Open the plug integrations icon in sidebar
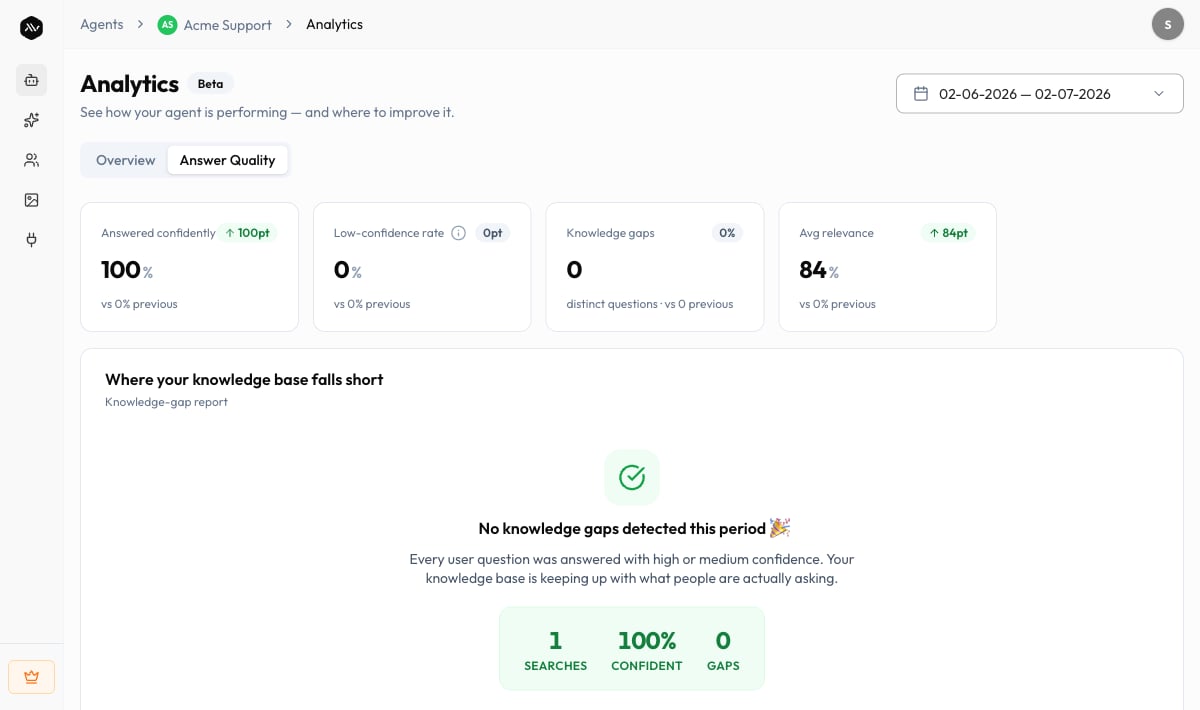This screenshot has height=710, width=1200. click(31, 240)
